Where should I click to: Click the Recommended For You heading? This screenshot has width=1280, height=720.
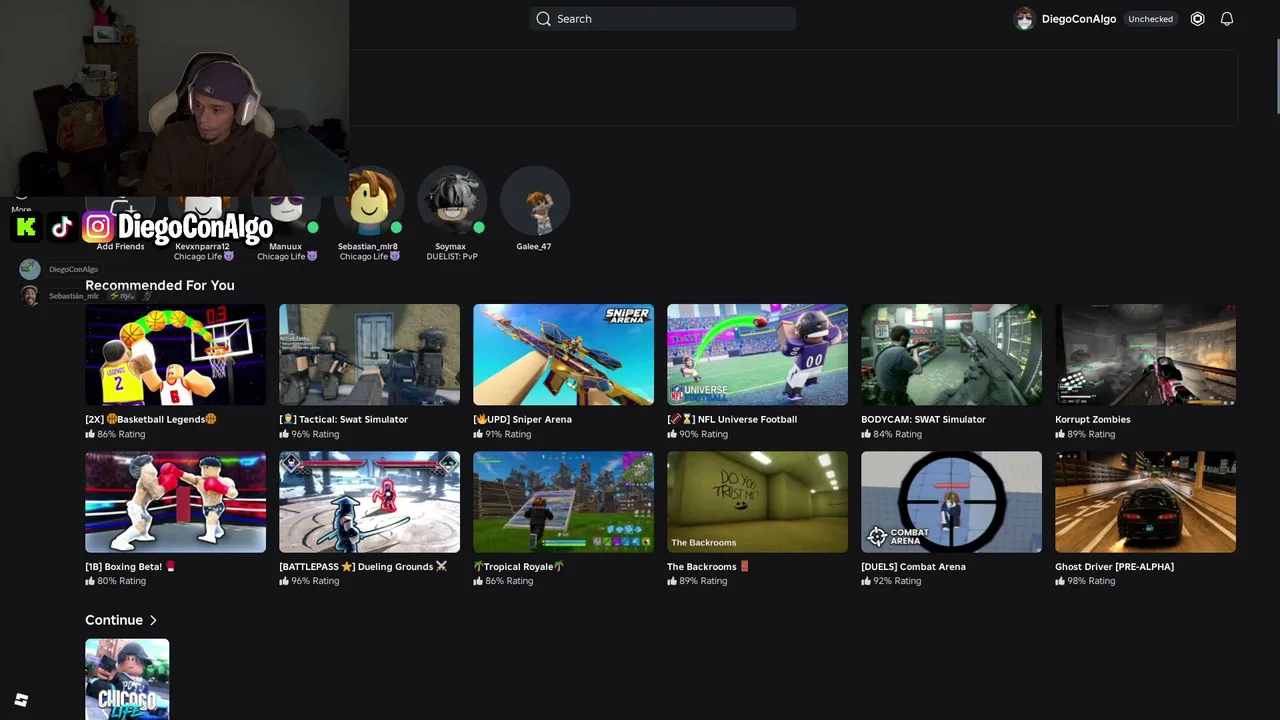[160, 285]
